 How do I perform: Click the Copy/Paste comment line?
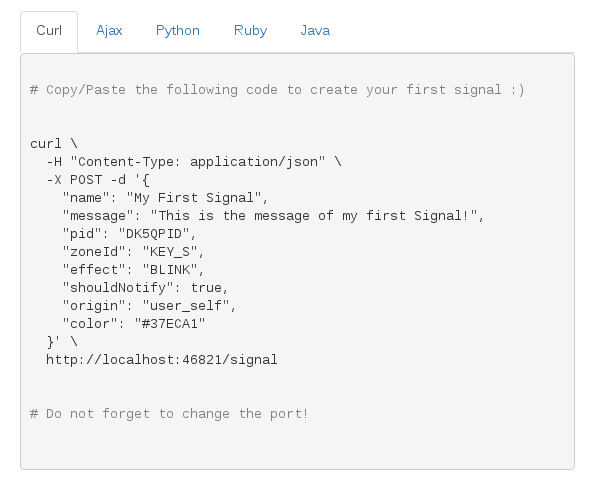click(x=277, y=90)
